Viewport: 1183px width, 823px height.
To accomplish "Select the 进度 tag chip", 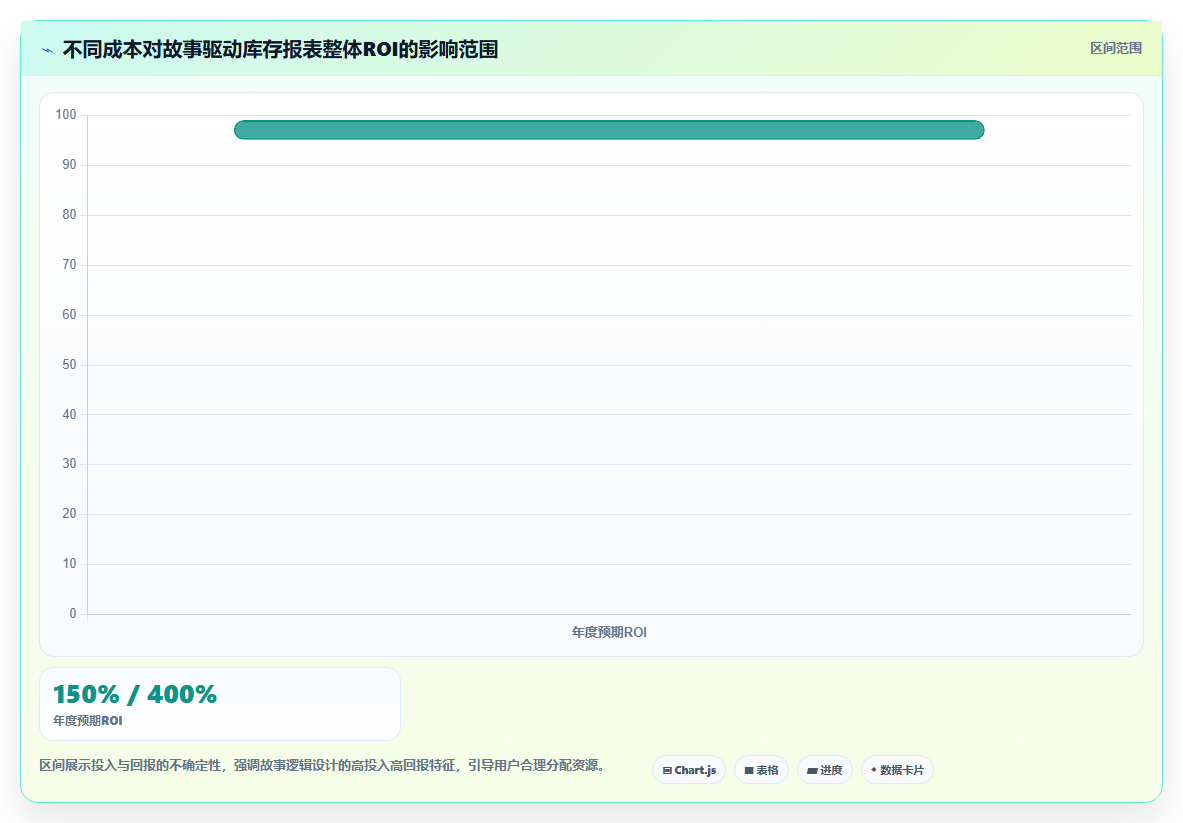I will click(825, 770).
